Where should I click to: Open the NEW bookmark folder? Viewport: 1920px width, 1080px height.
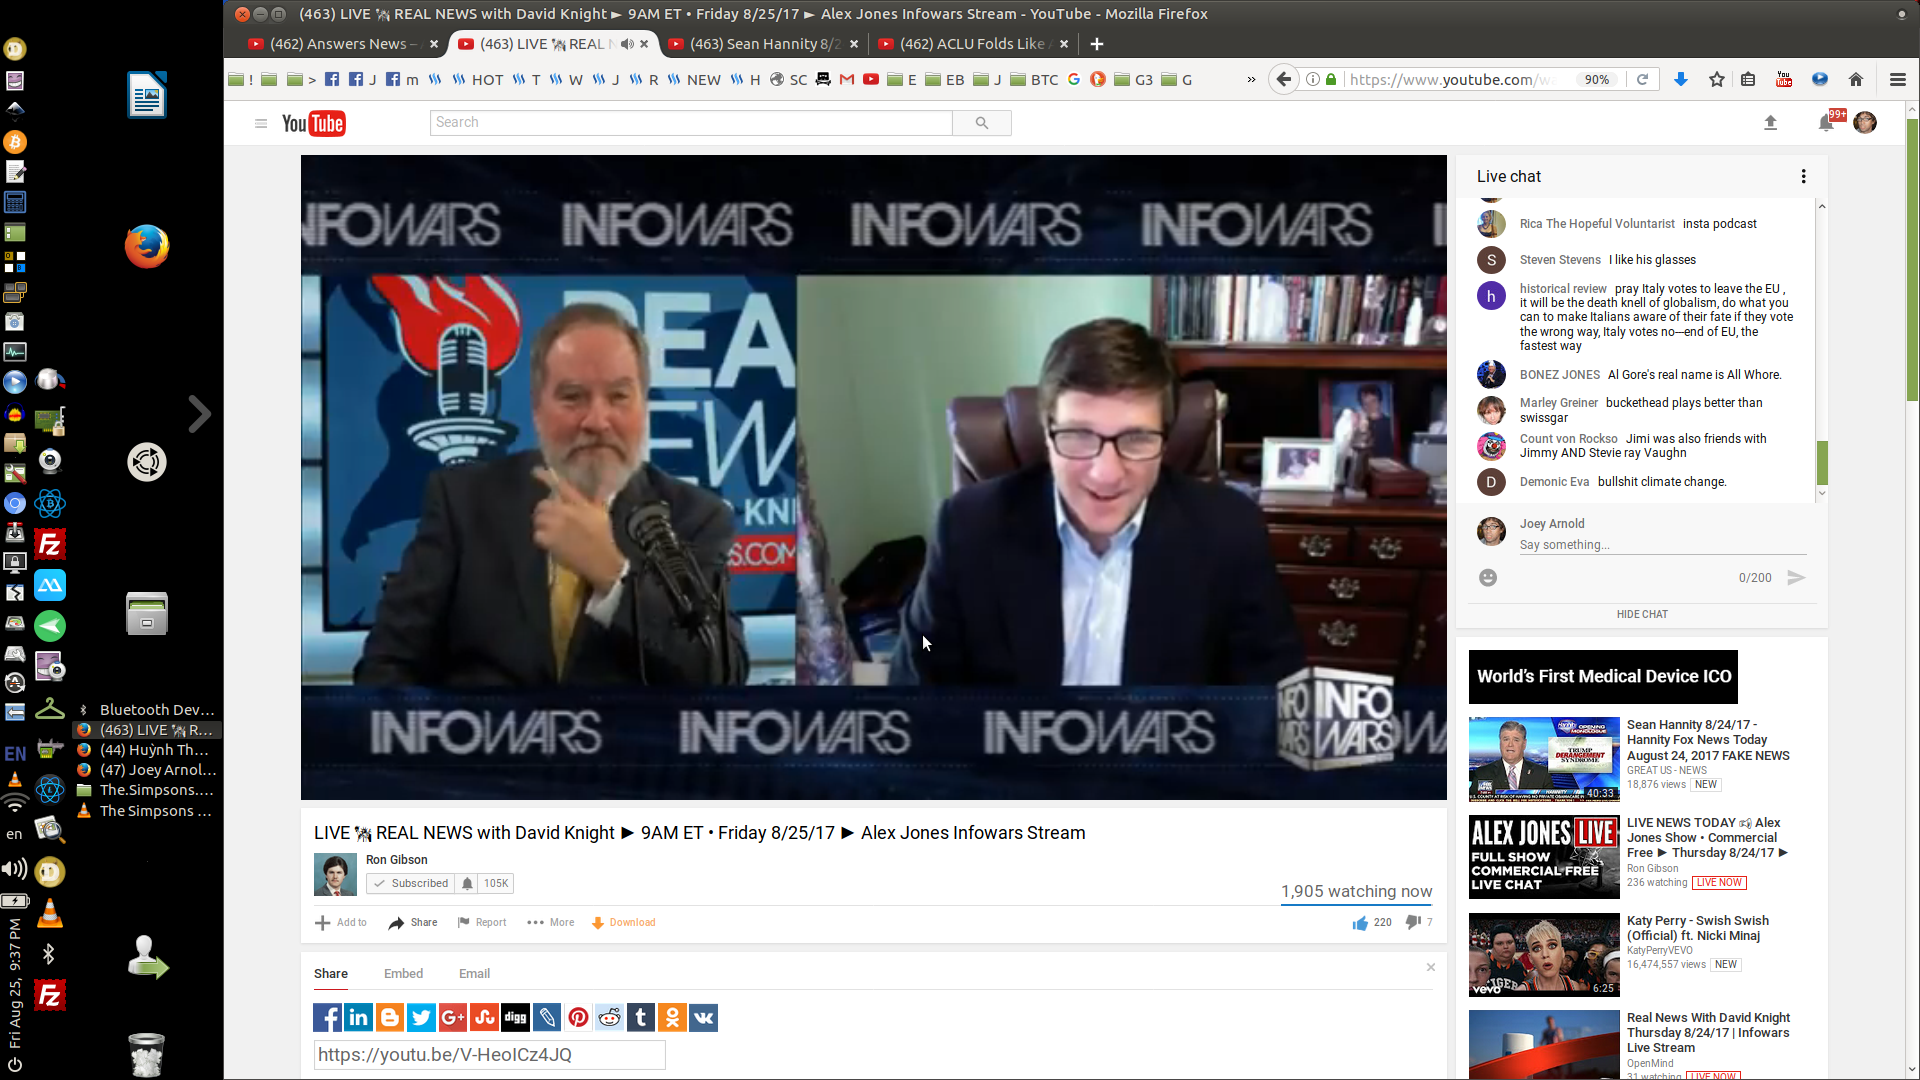694,79
